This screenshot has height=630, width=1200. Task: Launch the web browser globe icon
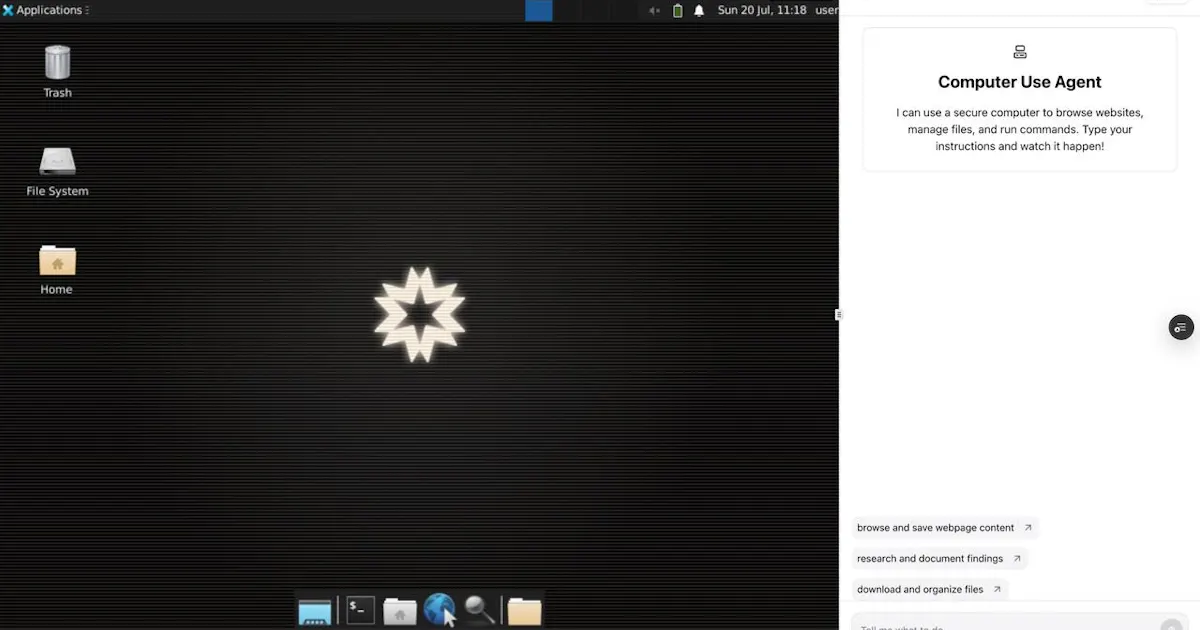440,609
